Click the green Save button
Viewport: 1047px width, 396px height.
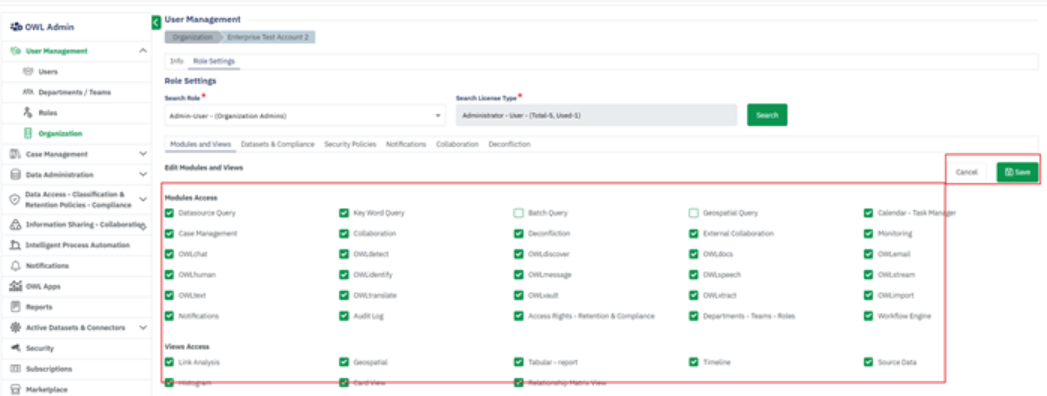1018,172
